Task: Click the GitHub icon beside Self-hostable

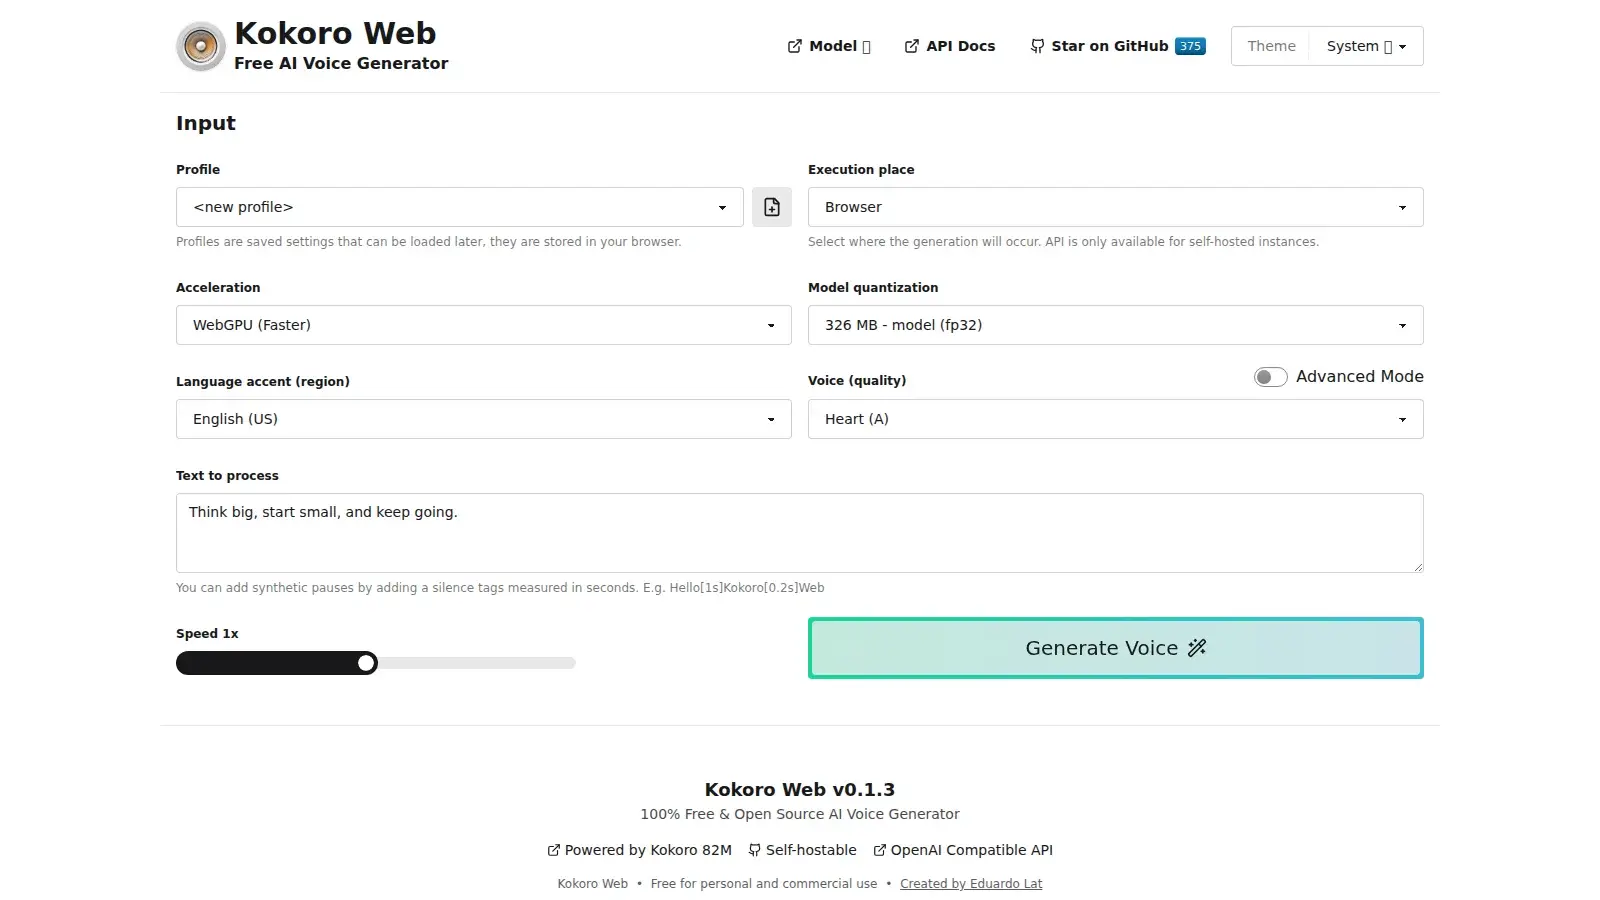Action: pos(754,850)
